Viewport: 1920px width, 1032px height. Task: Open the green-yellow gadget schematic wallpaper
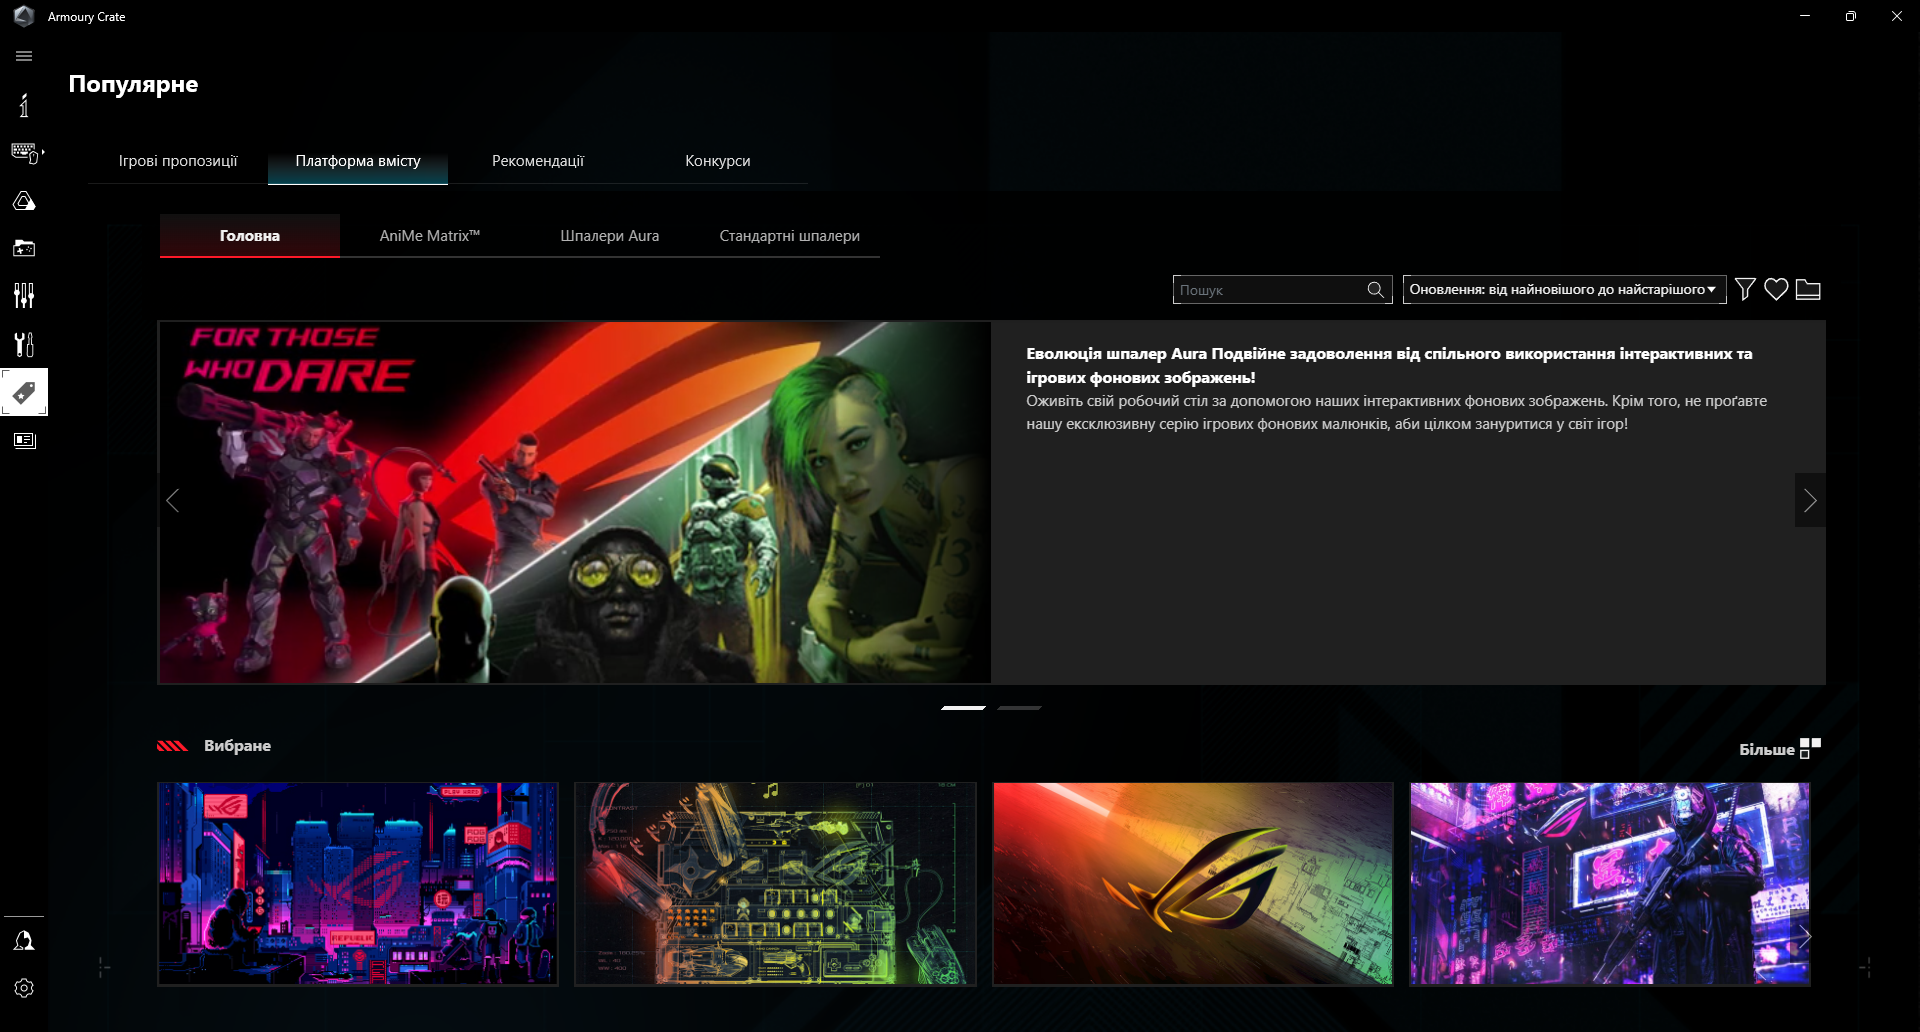pyautogui.click(x=775, y=884)
